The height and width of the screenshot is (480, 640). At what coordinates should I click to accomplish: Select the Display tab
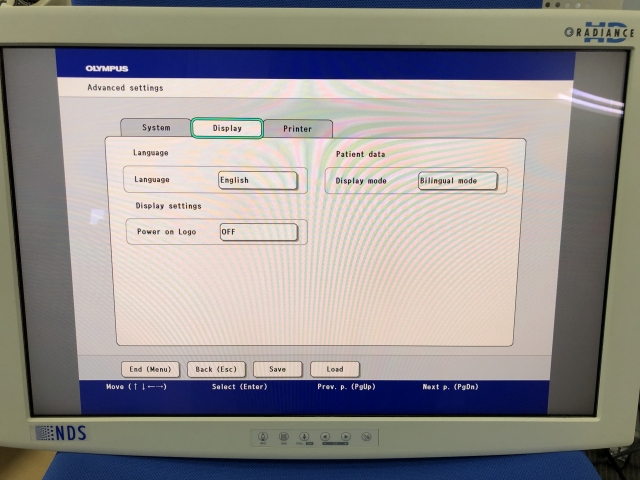click(227, 128)
